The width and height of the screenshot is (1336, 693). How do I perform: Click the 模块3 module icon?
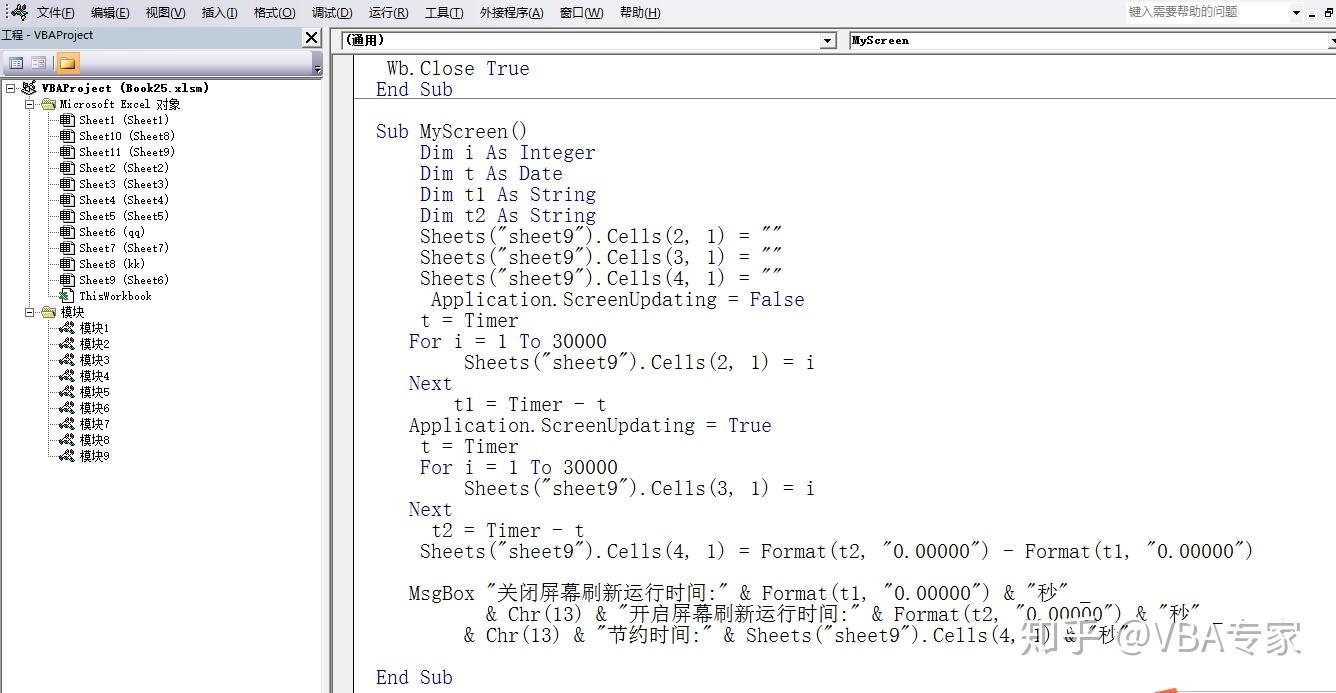pyautogui.click(x=67, y=360)
